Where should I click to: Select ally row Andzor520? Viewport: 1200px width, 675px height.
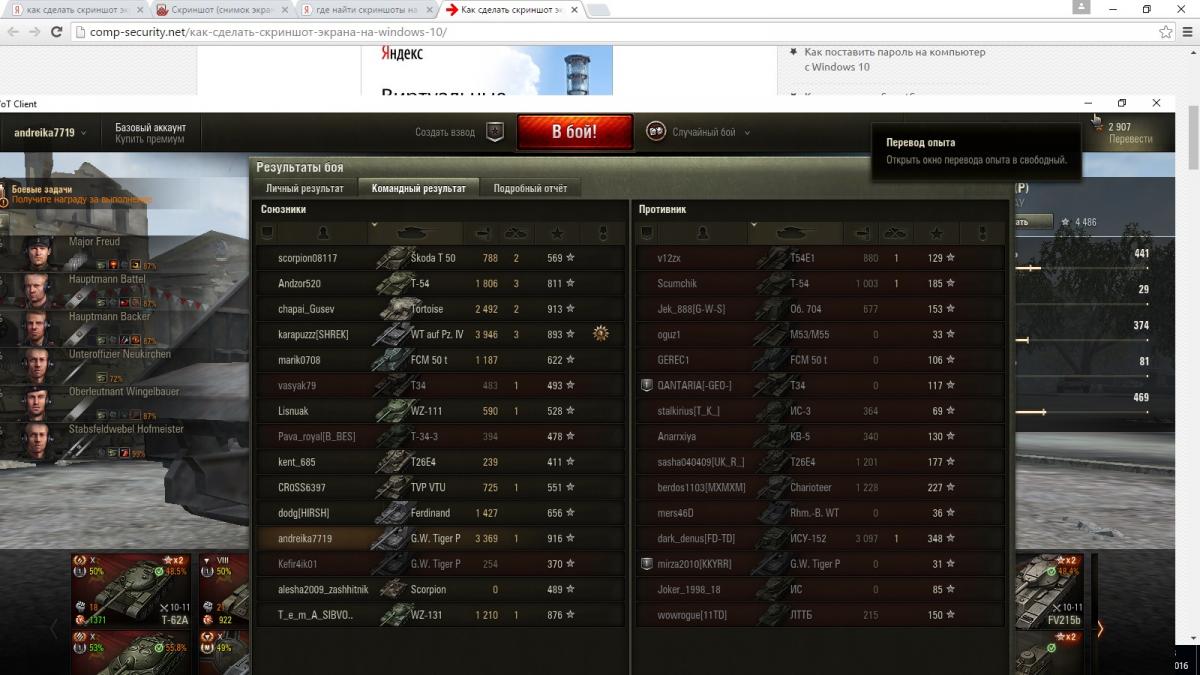[x=440, y=284]
